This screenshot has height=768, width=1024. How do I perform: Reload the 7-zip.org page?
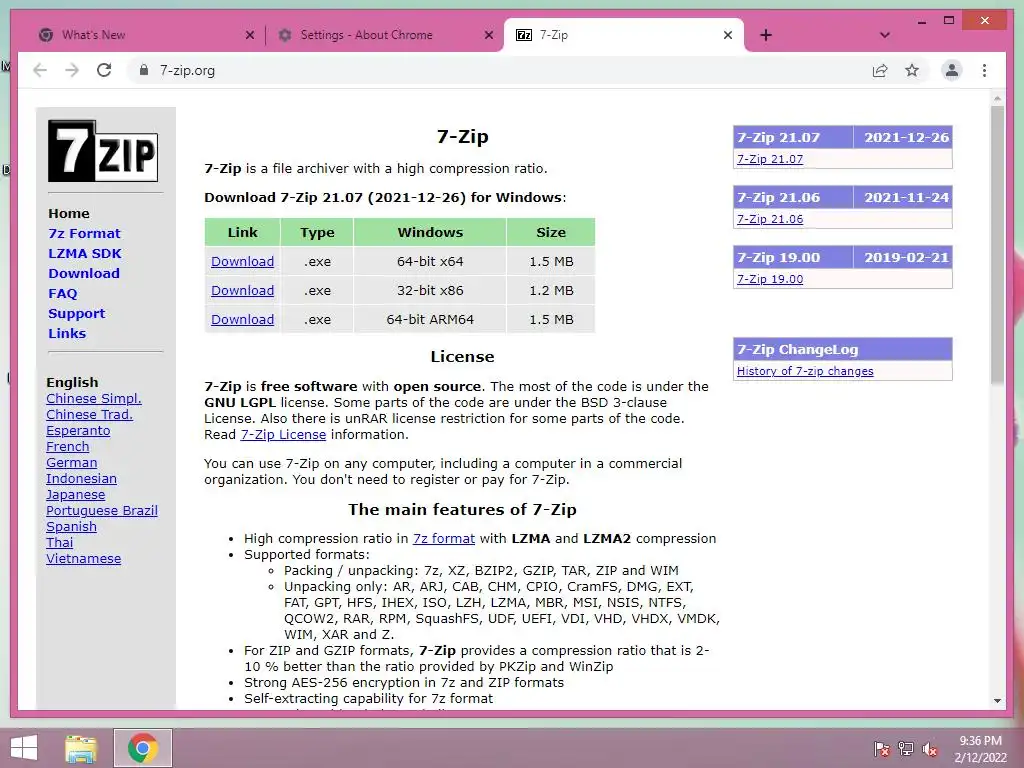tap(104, 71)
